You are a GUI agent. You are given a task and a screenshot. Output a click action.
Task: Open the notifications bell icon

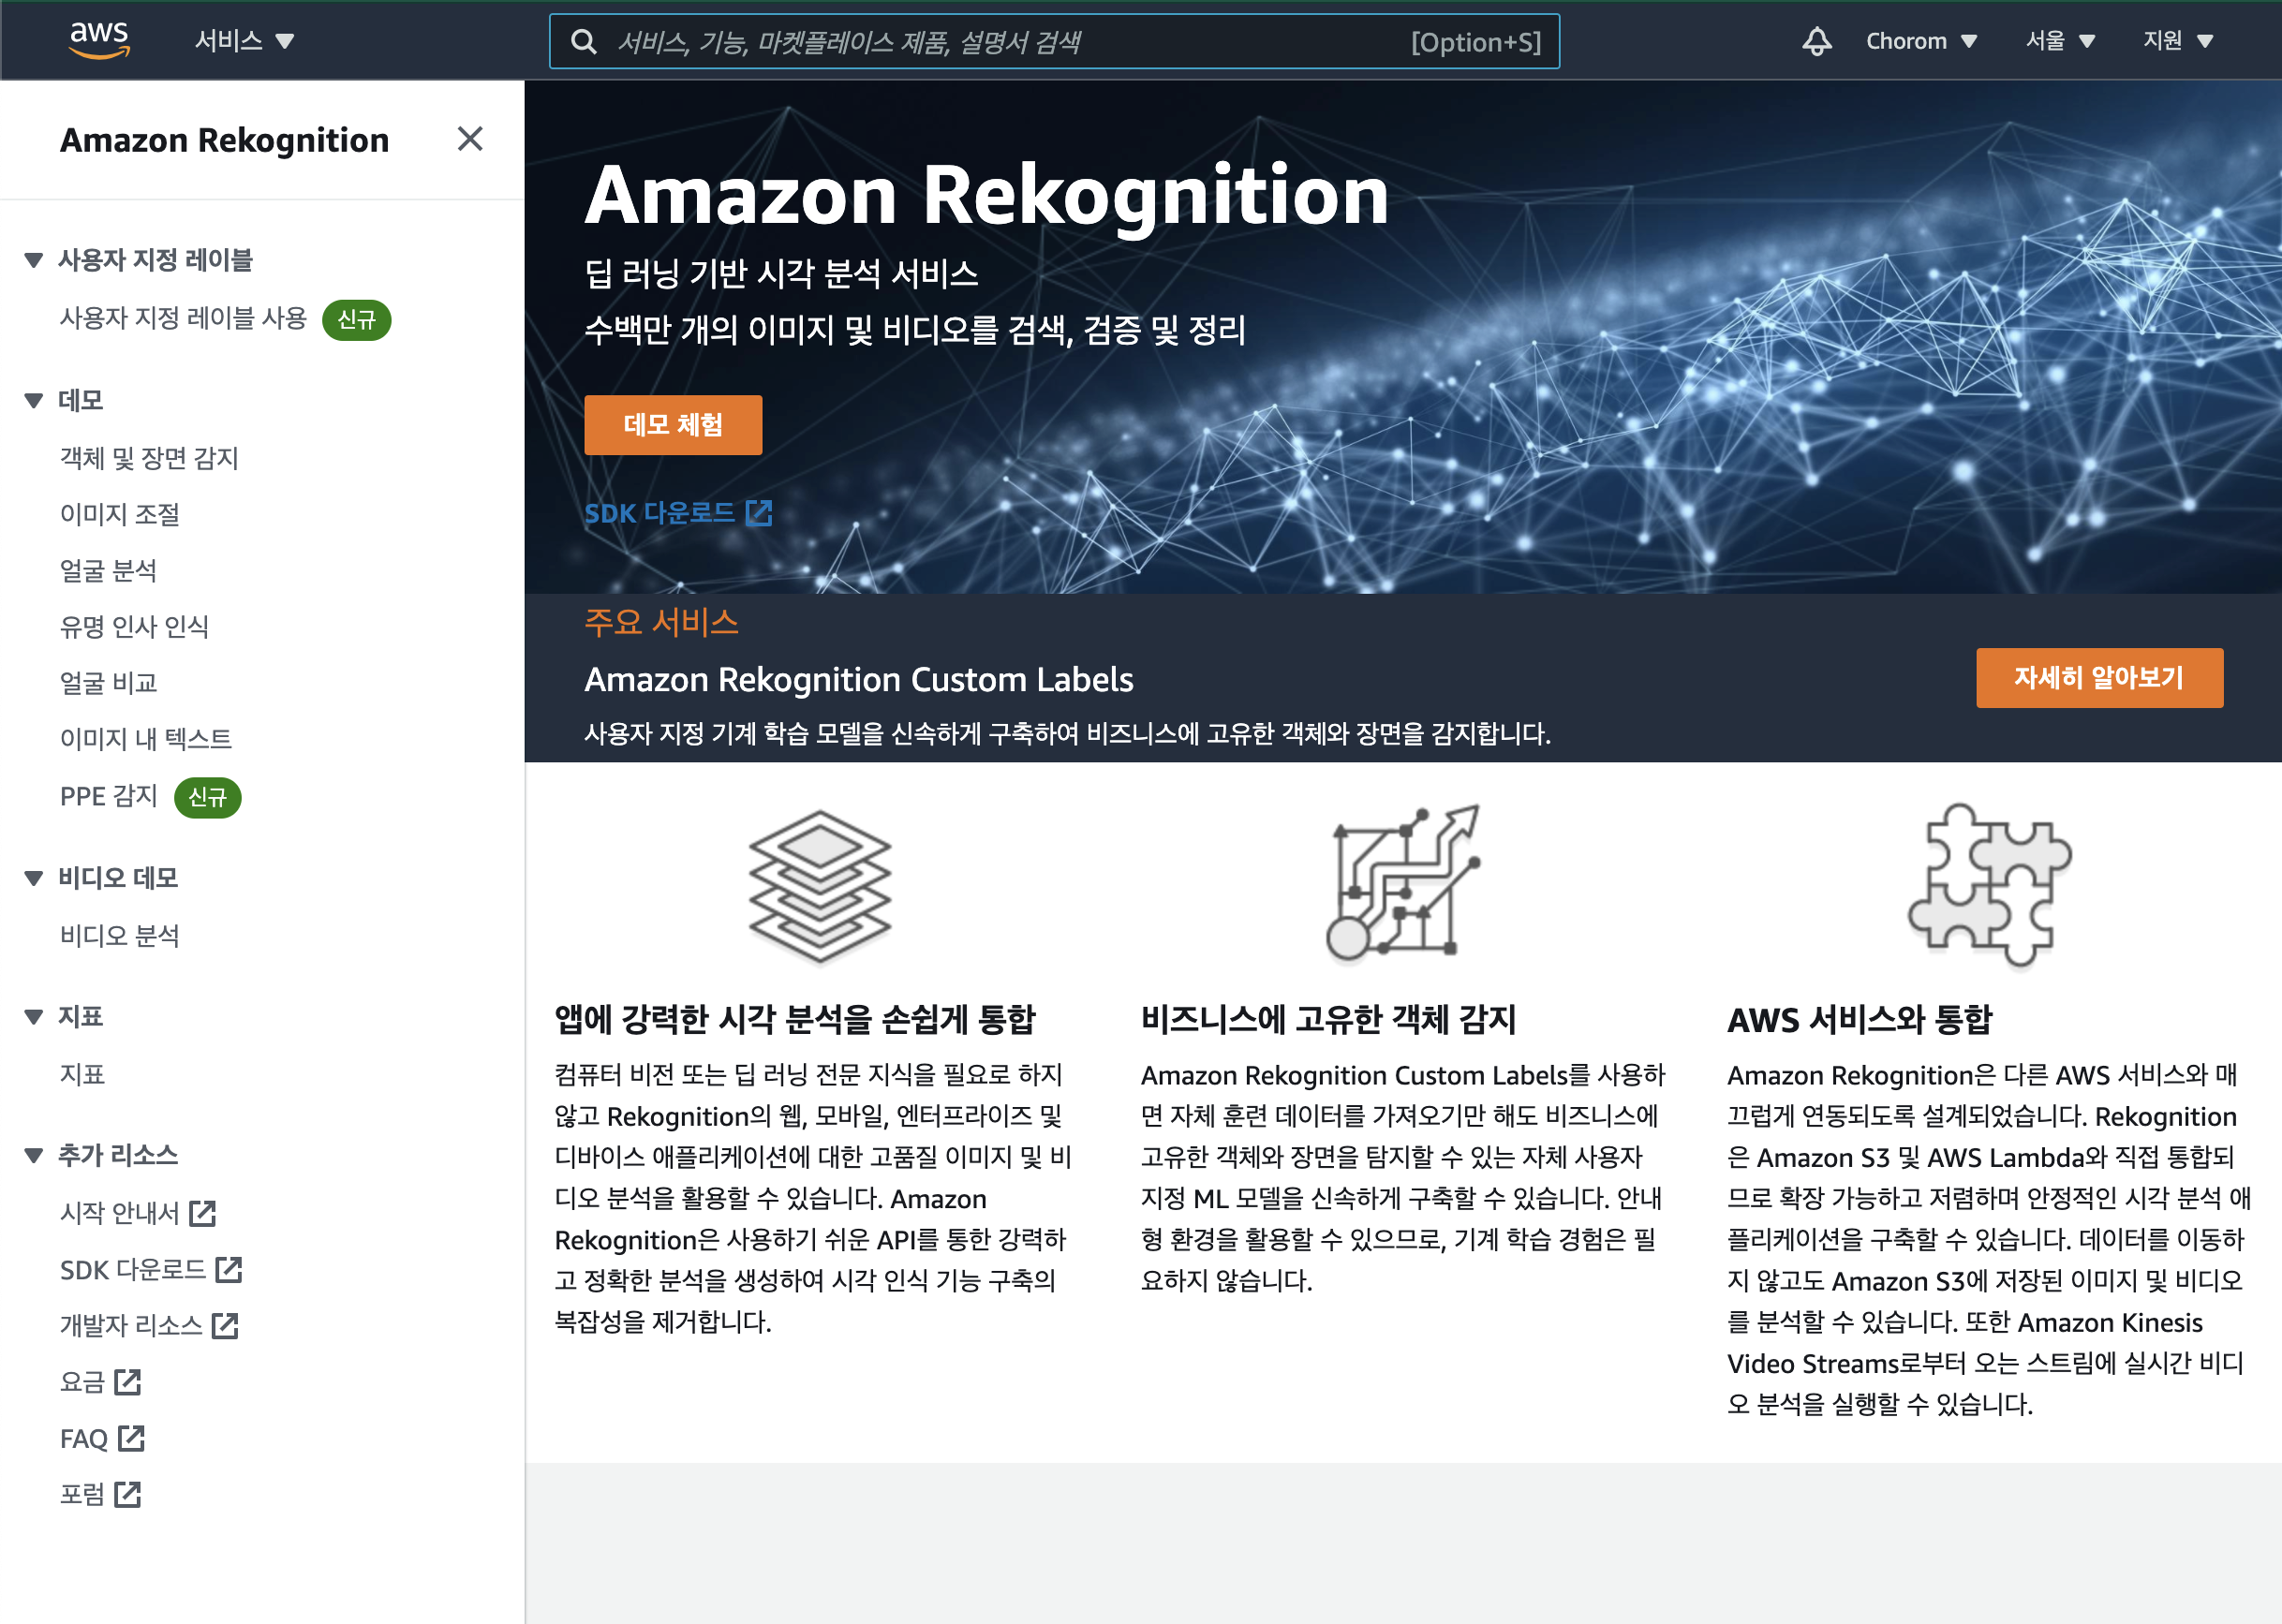pos(1816,41)
